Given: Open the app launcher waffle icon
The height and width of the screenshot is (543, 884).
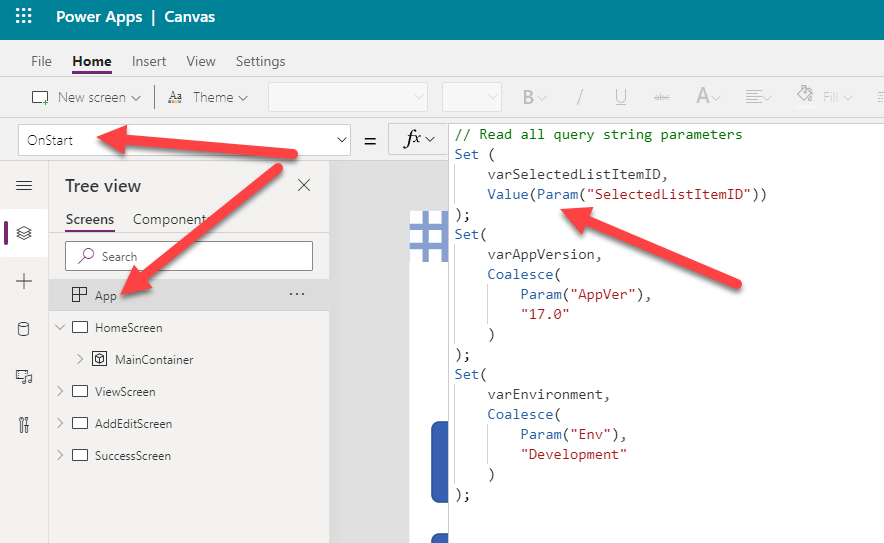Looking at the screenshot, I should [23, 17].
